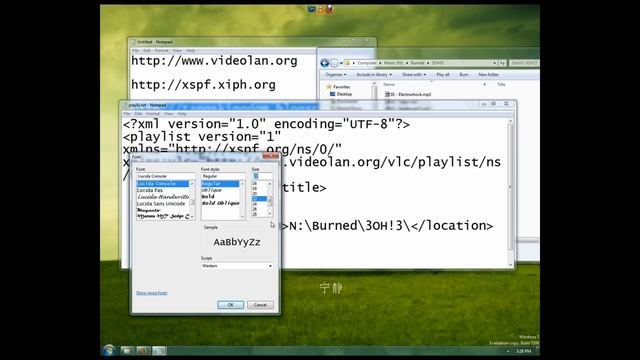Click the Explorer address bar refresh button
The height and width of the screenshot is (360, 640).
coord(502,63)
